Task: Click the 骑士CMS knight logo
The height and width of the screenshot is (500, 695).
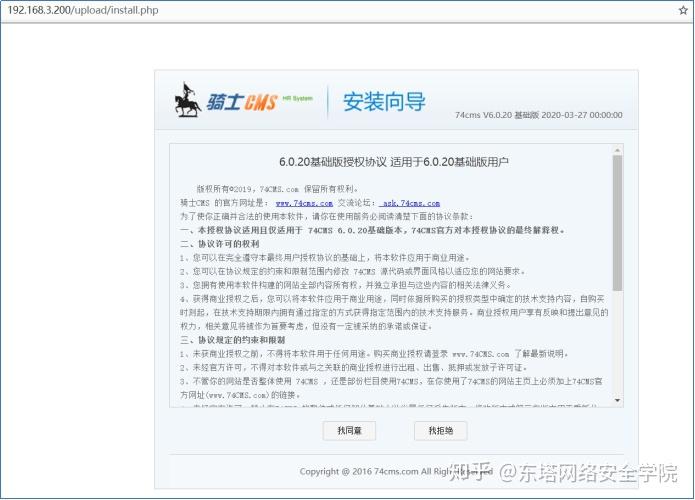Action: pos(243,101)
